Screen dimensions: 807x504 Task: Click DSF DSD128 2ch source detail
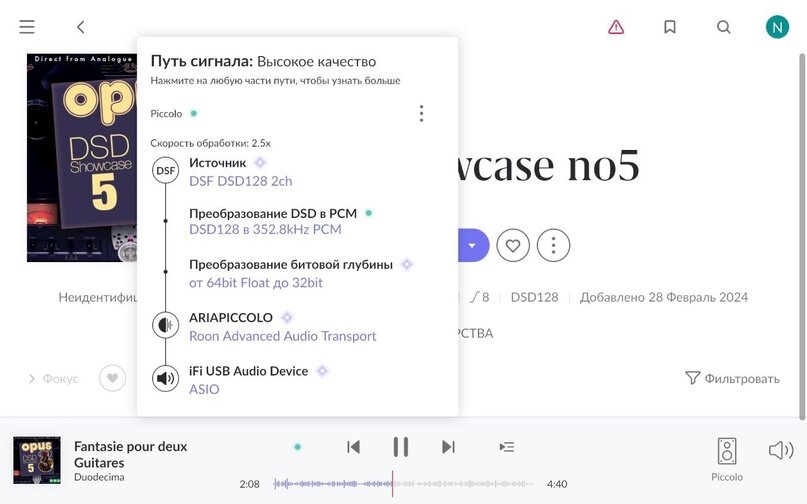[x=241, y=181]
